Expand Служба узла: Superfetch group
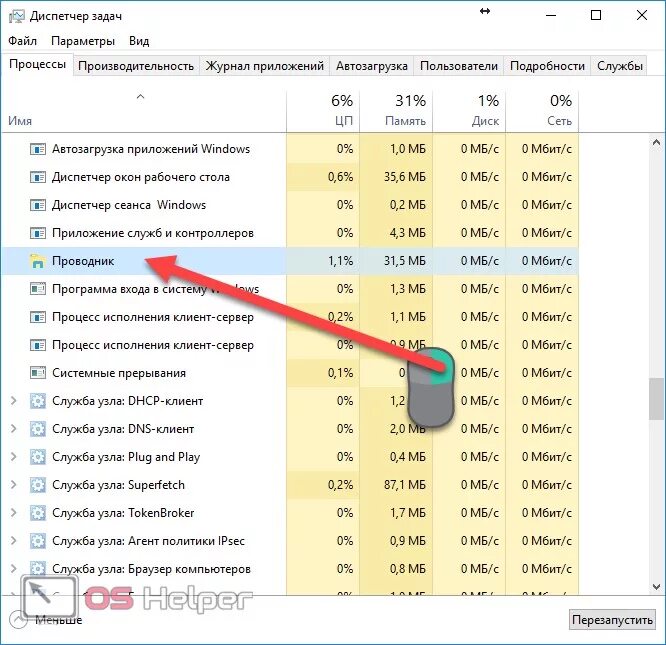The image size is (666, 645). (x=14, y=484)
